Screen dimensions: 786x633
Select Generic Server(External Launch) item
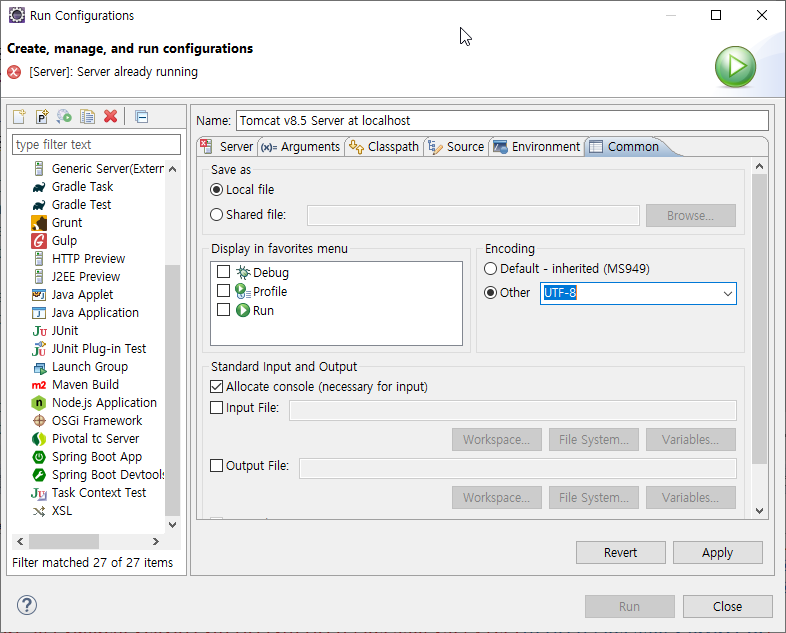[x=107, y=168]
